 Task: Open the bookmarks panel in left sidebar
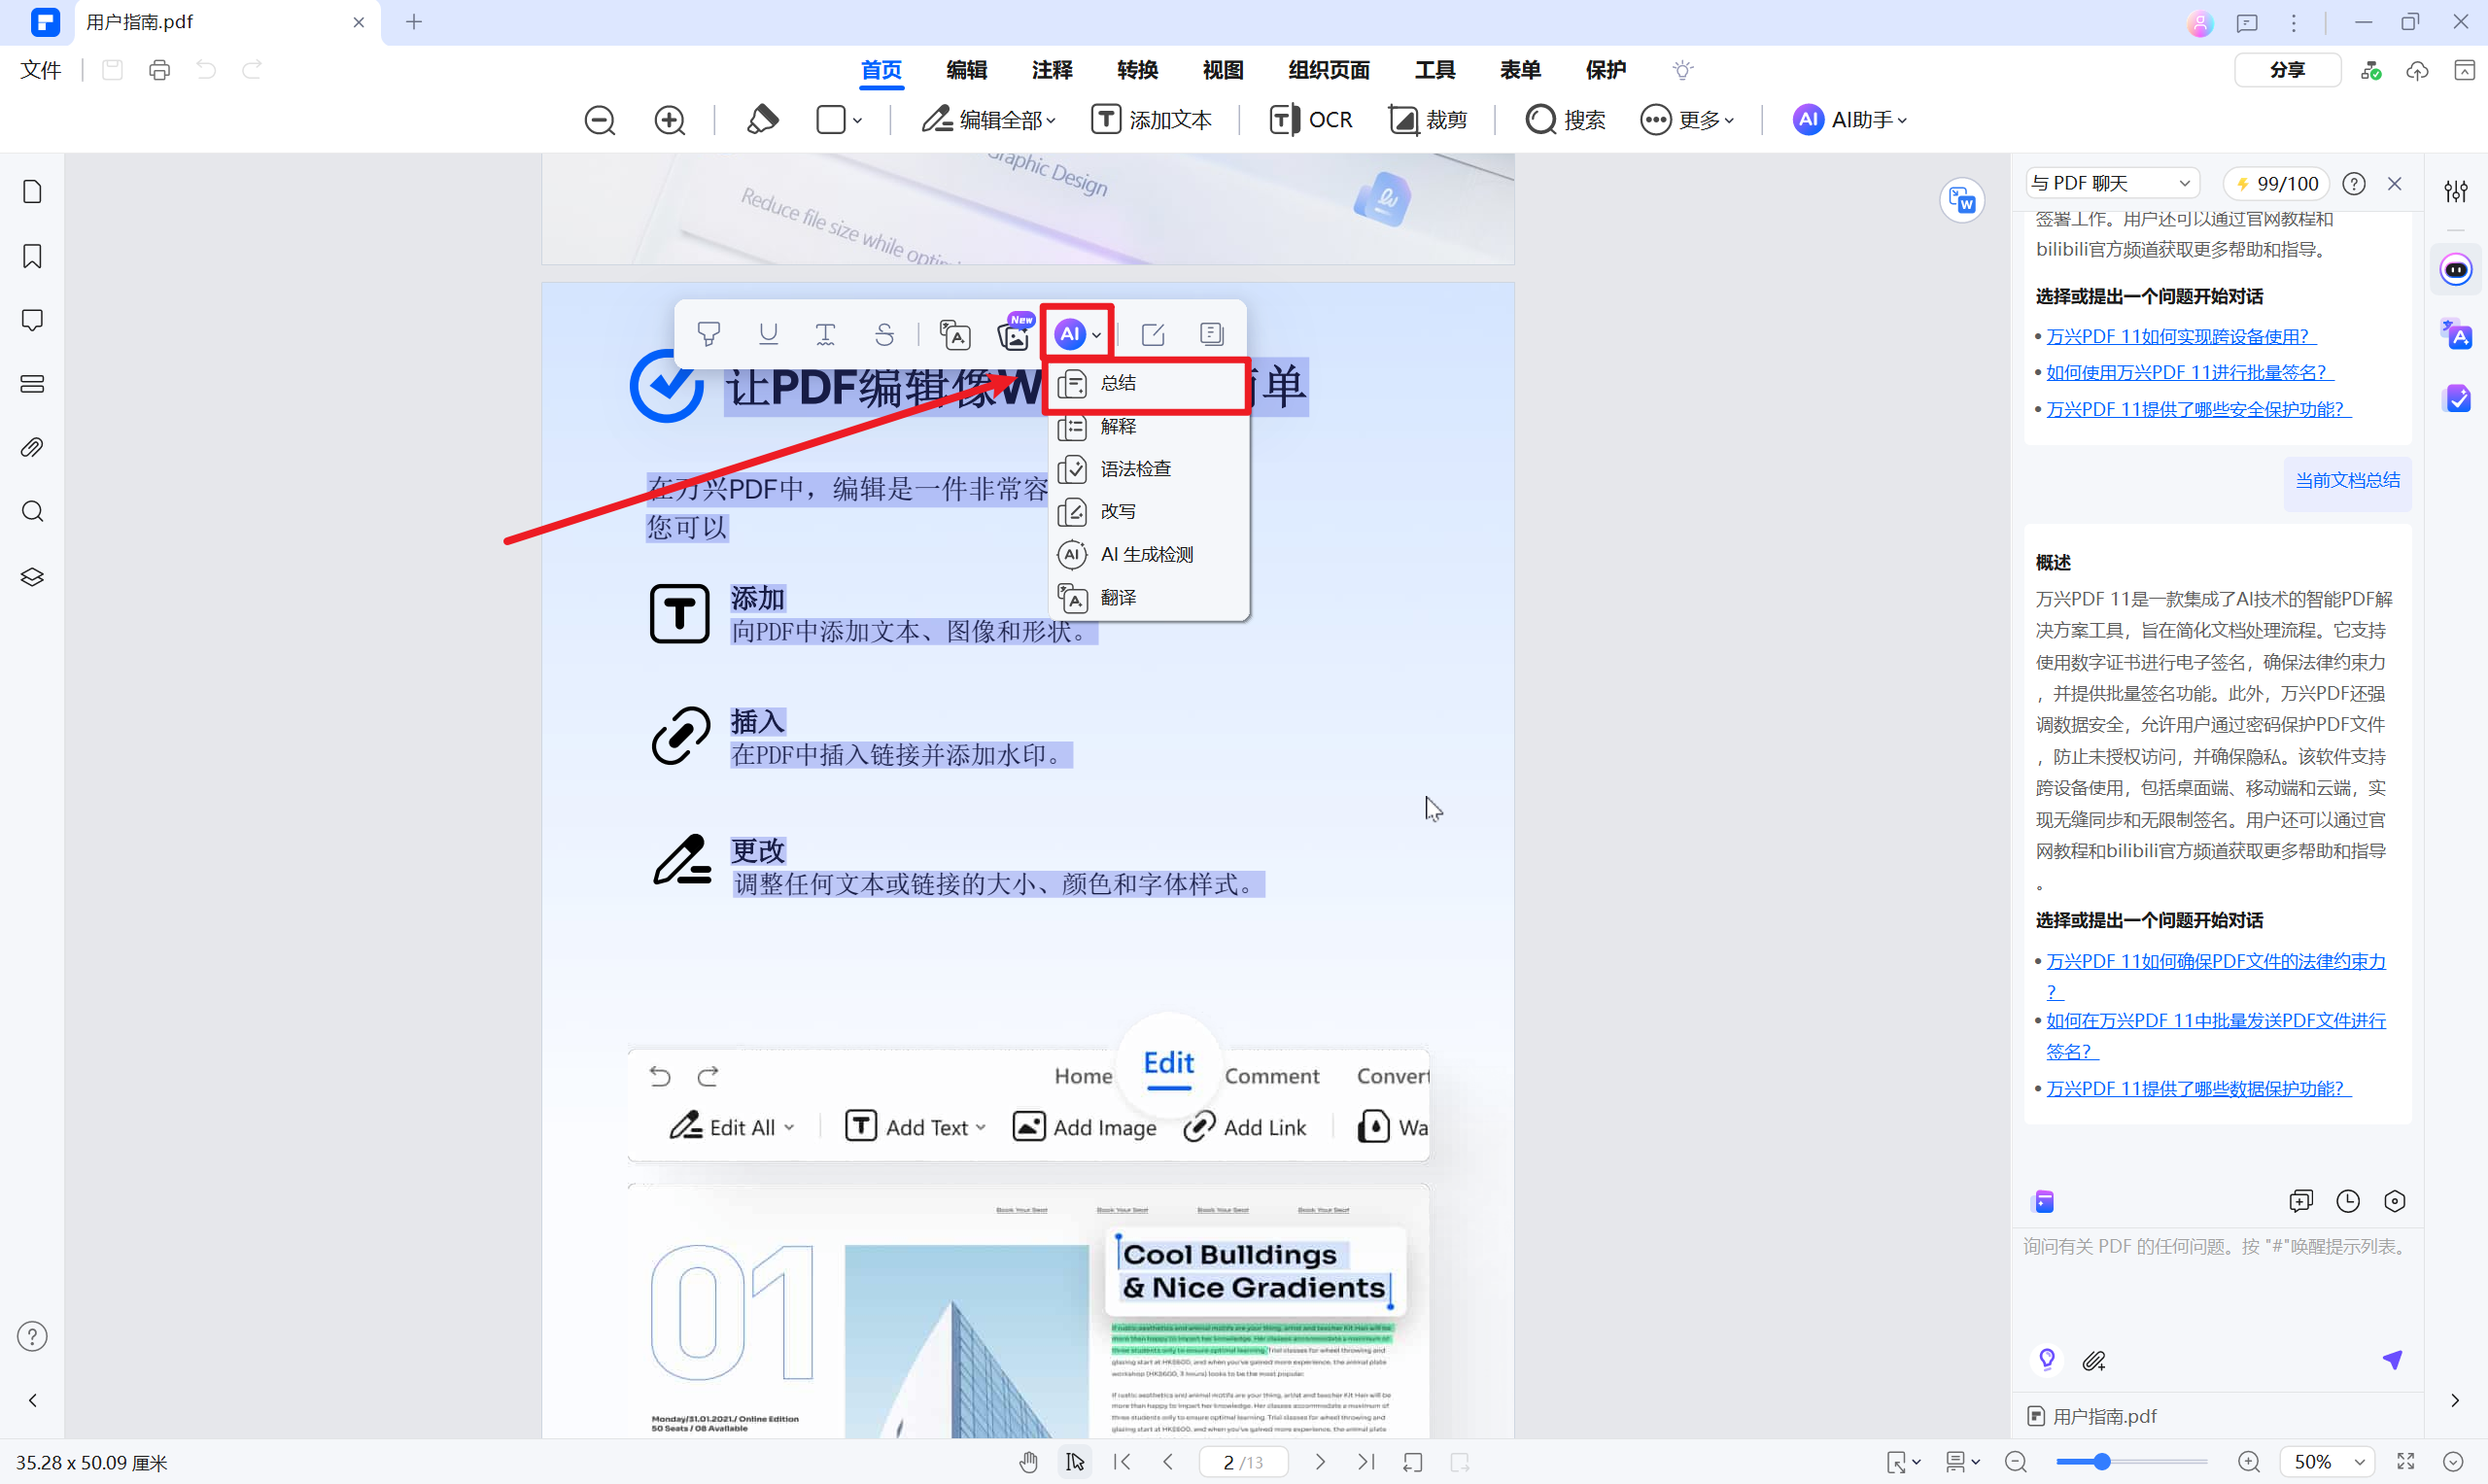(x=32, y=256)
